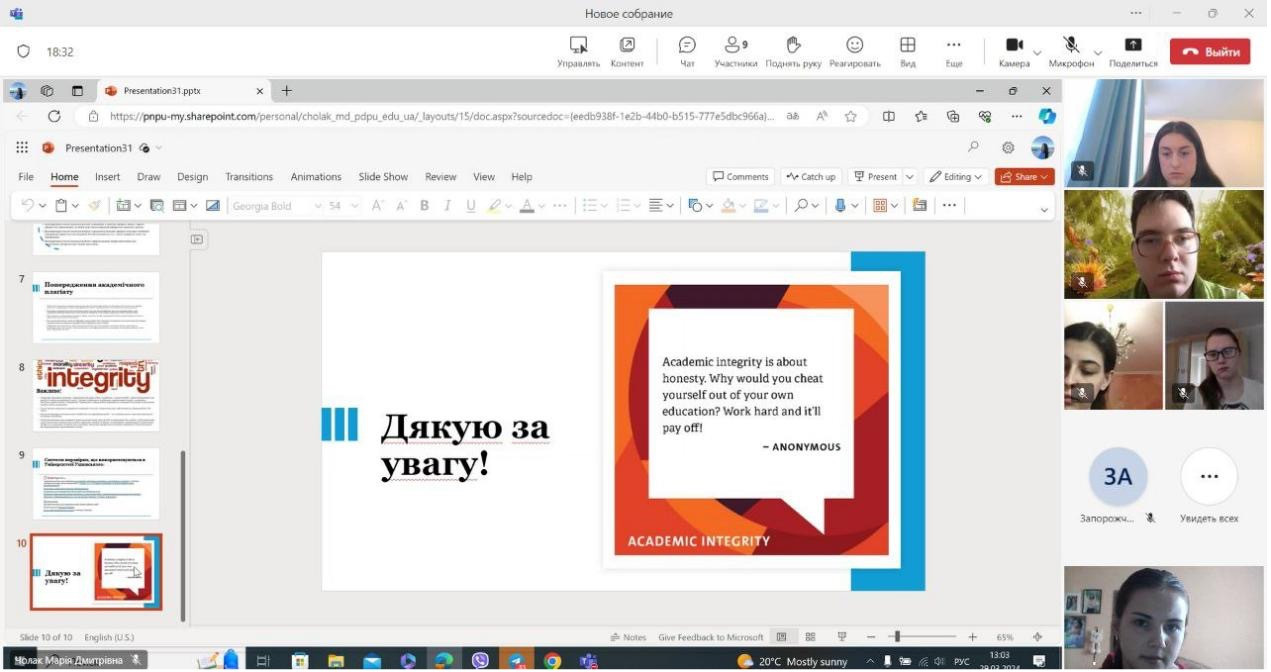This screenshot has height=672, width=1271.
Task: Open the reactions (Реагировать) menu
Action: pyautogui.click(x=854, y=46)
